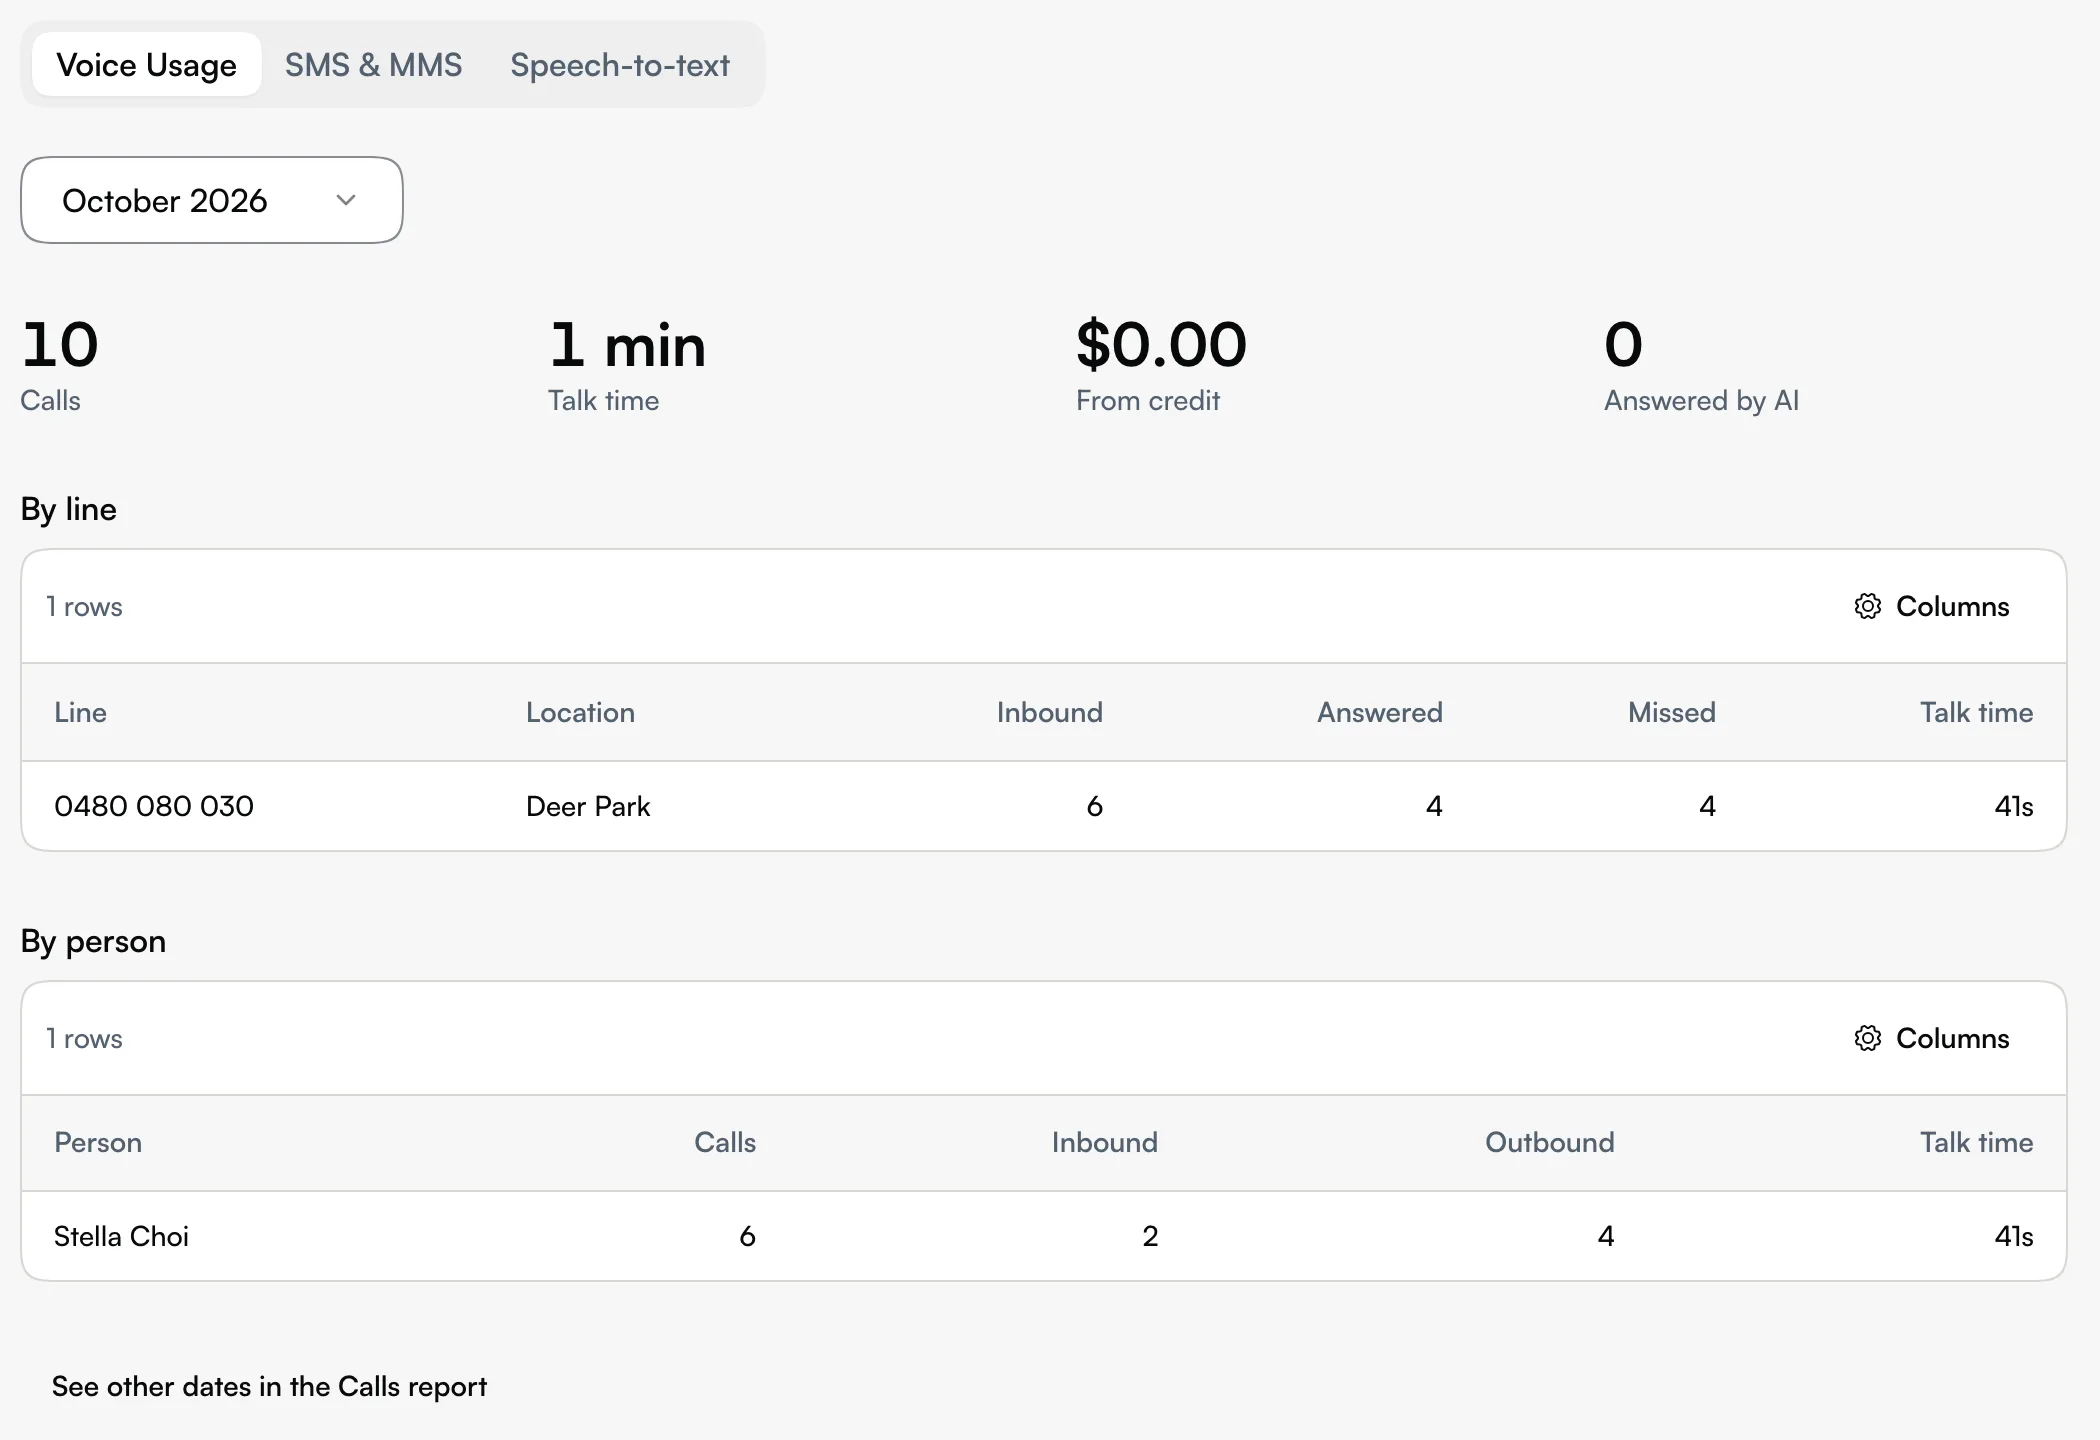Open the October 2026 month dropdown

(212, 200)
